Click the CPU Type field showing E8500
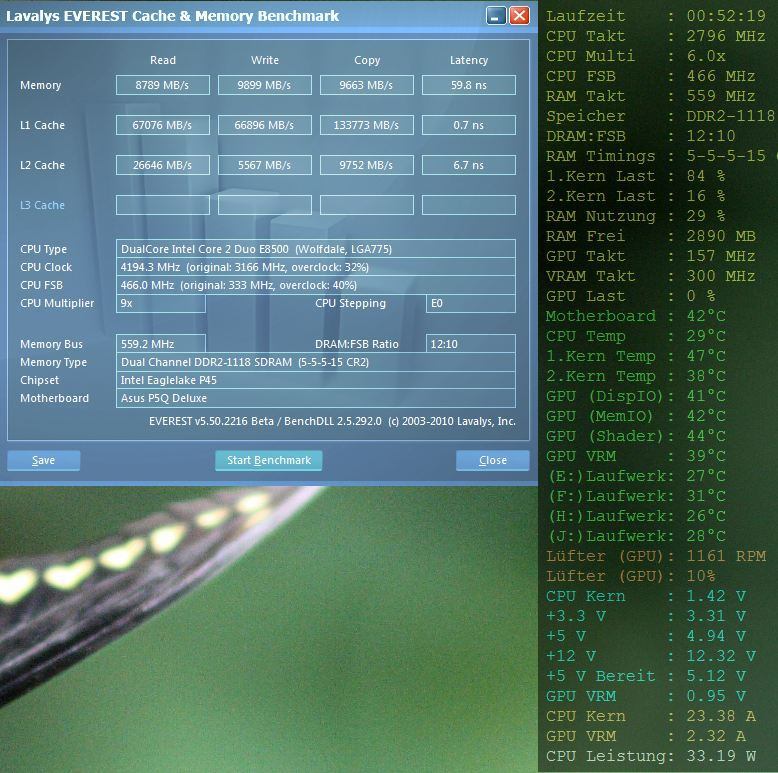The width and height of the screenshot is (778, 773). (x=316, y=249)
